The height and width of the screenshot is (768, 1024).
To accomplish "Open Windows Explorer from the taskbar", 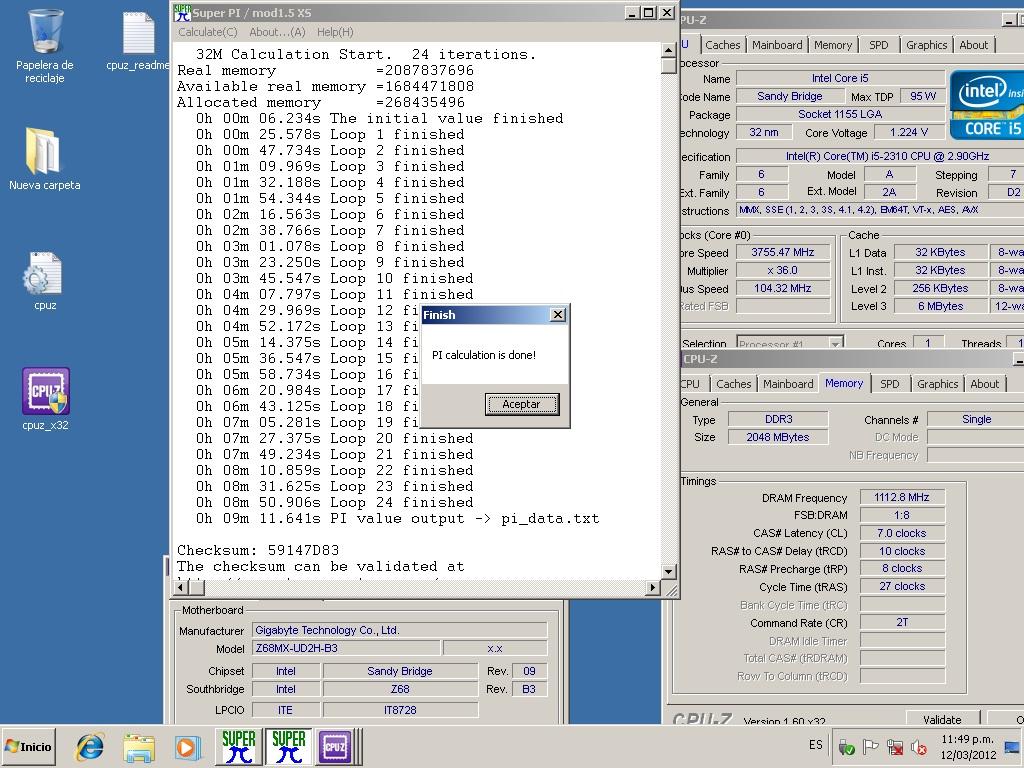I will [x=139, y=746].
